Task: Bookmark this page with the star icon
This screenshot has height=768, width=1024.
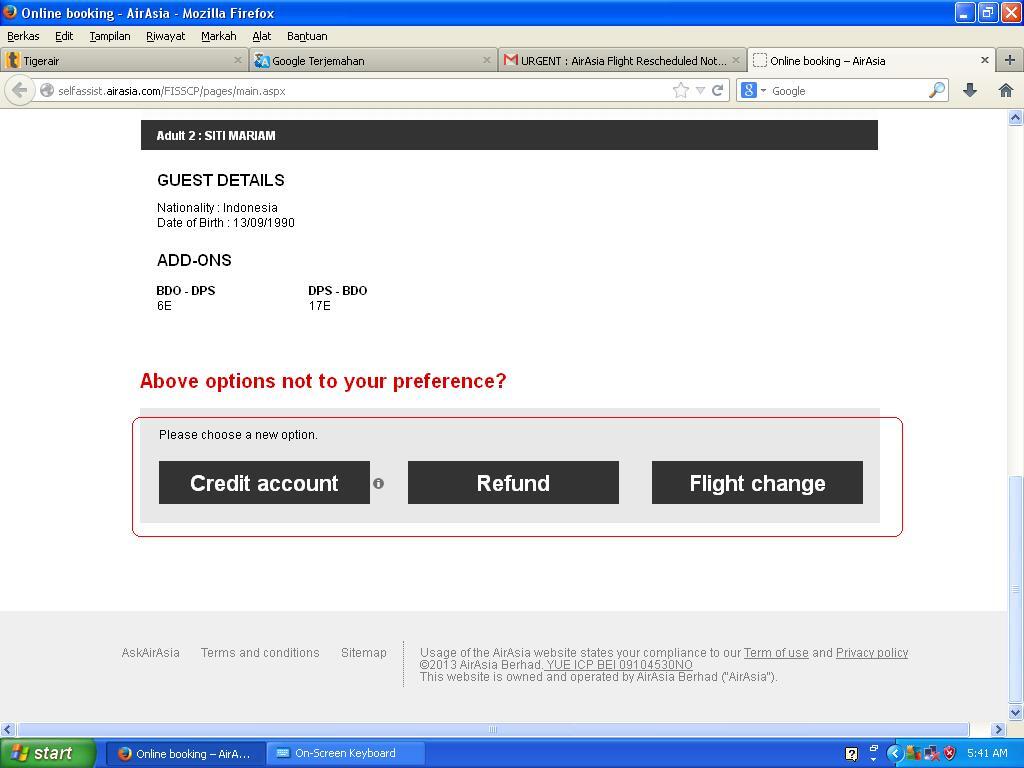Action: (x=680, y=90)
